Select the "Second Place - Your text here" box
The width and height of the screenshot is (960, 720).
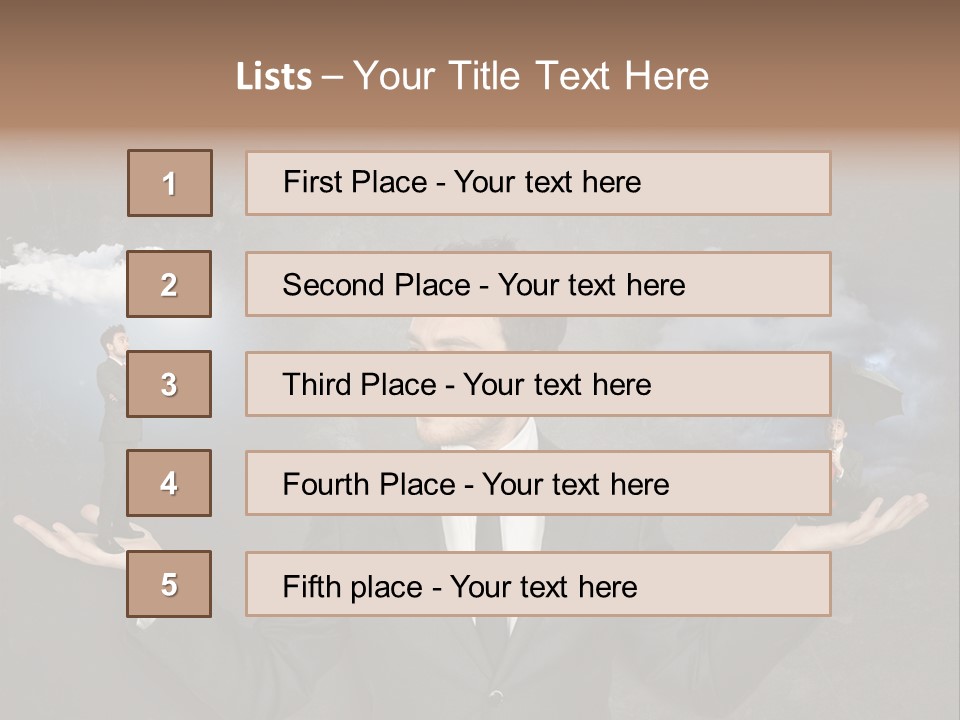[x=538, y=284]
